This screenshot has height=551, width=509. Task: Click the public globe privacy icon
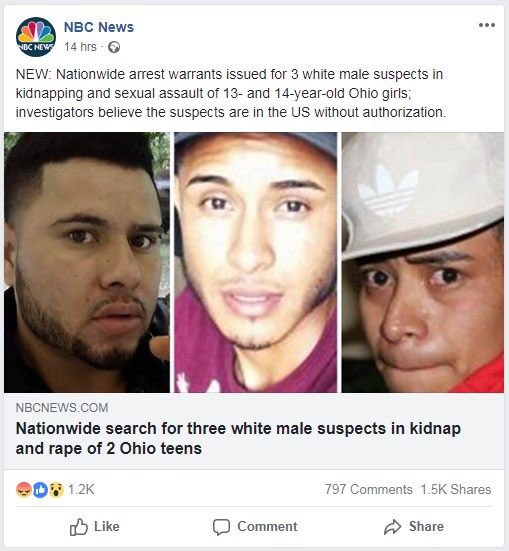(114, 47)
